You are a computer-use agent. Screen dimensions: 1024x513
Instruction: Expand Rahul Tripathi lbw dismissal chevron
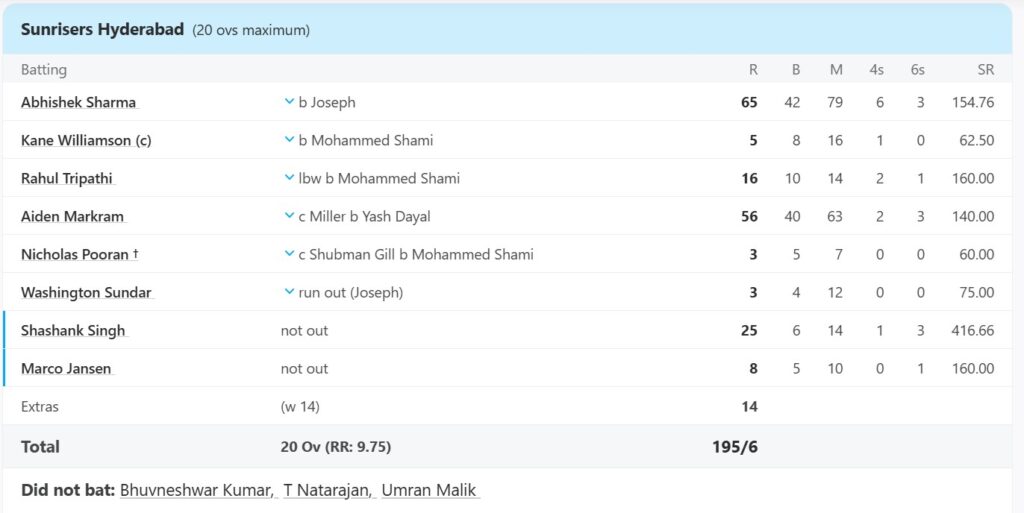tap(289, 178)
